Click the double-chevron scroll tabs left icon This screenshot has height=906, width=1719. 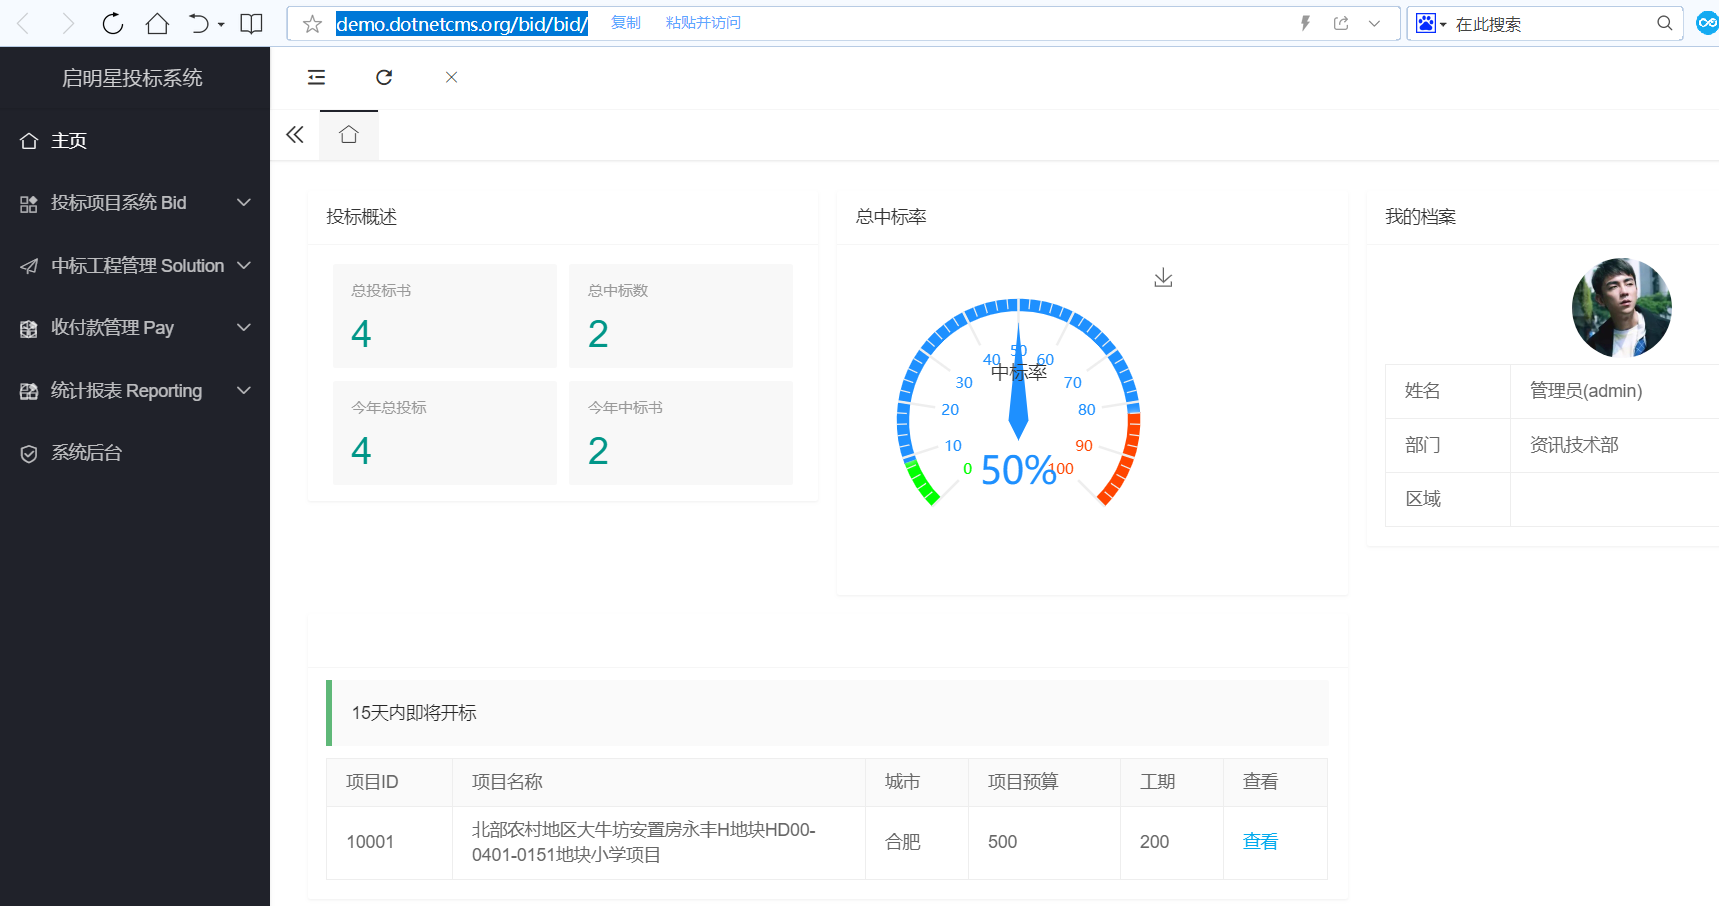click(x=294, y=135)
